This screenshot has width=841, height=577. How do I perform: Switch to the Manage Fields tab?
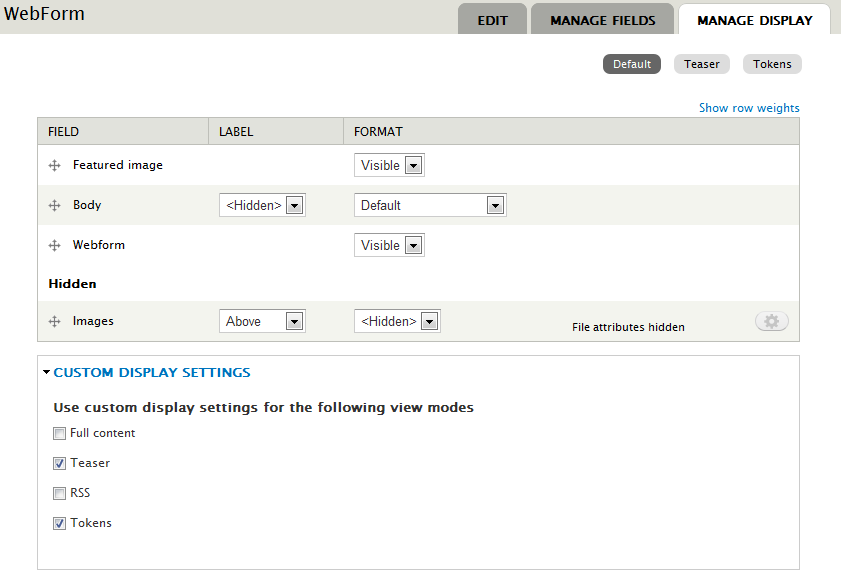tap(602, 20)
